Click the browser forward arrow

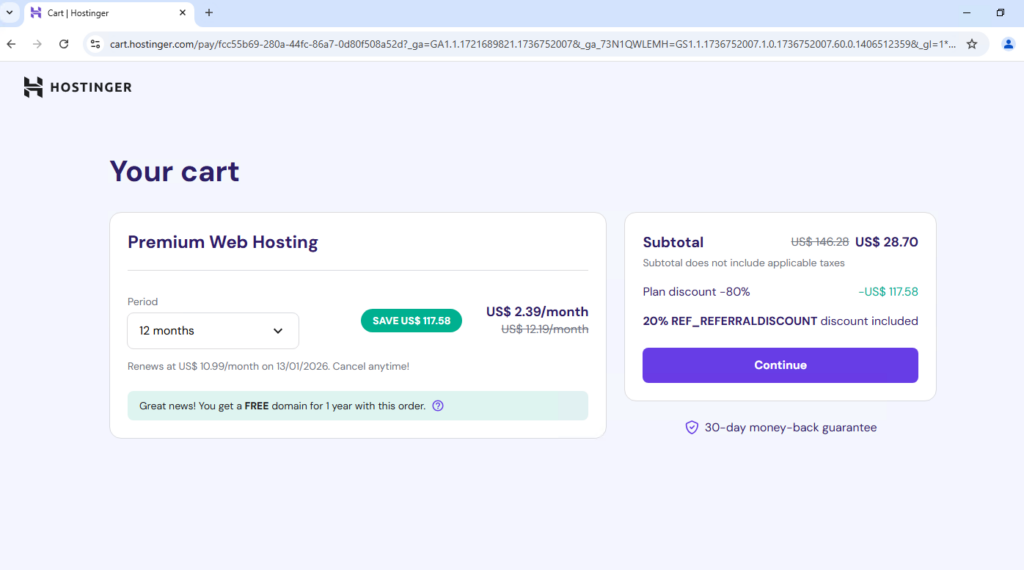click(x=37, y=44)
